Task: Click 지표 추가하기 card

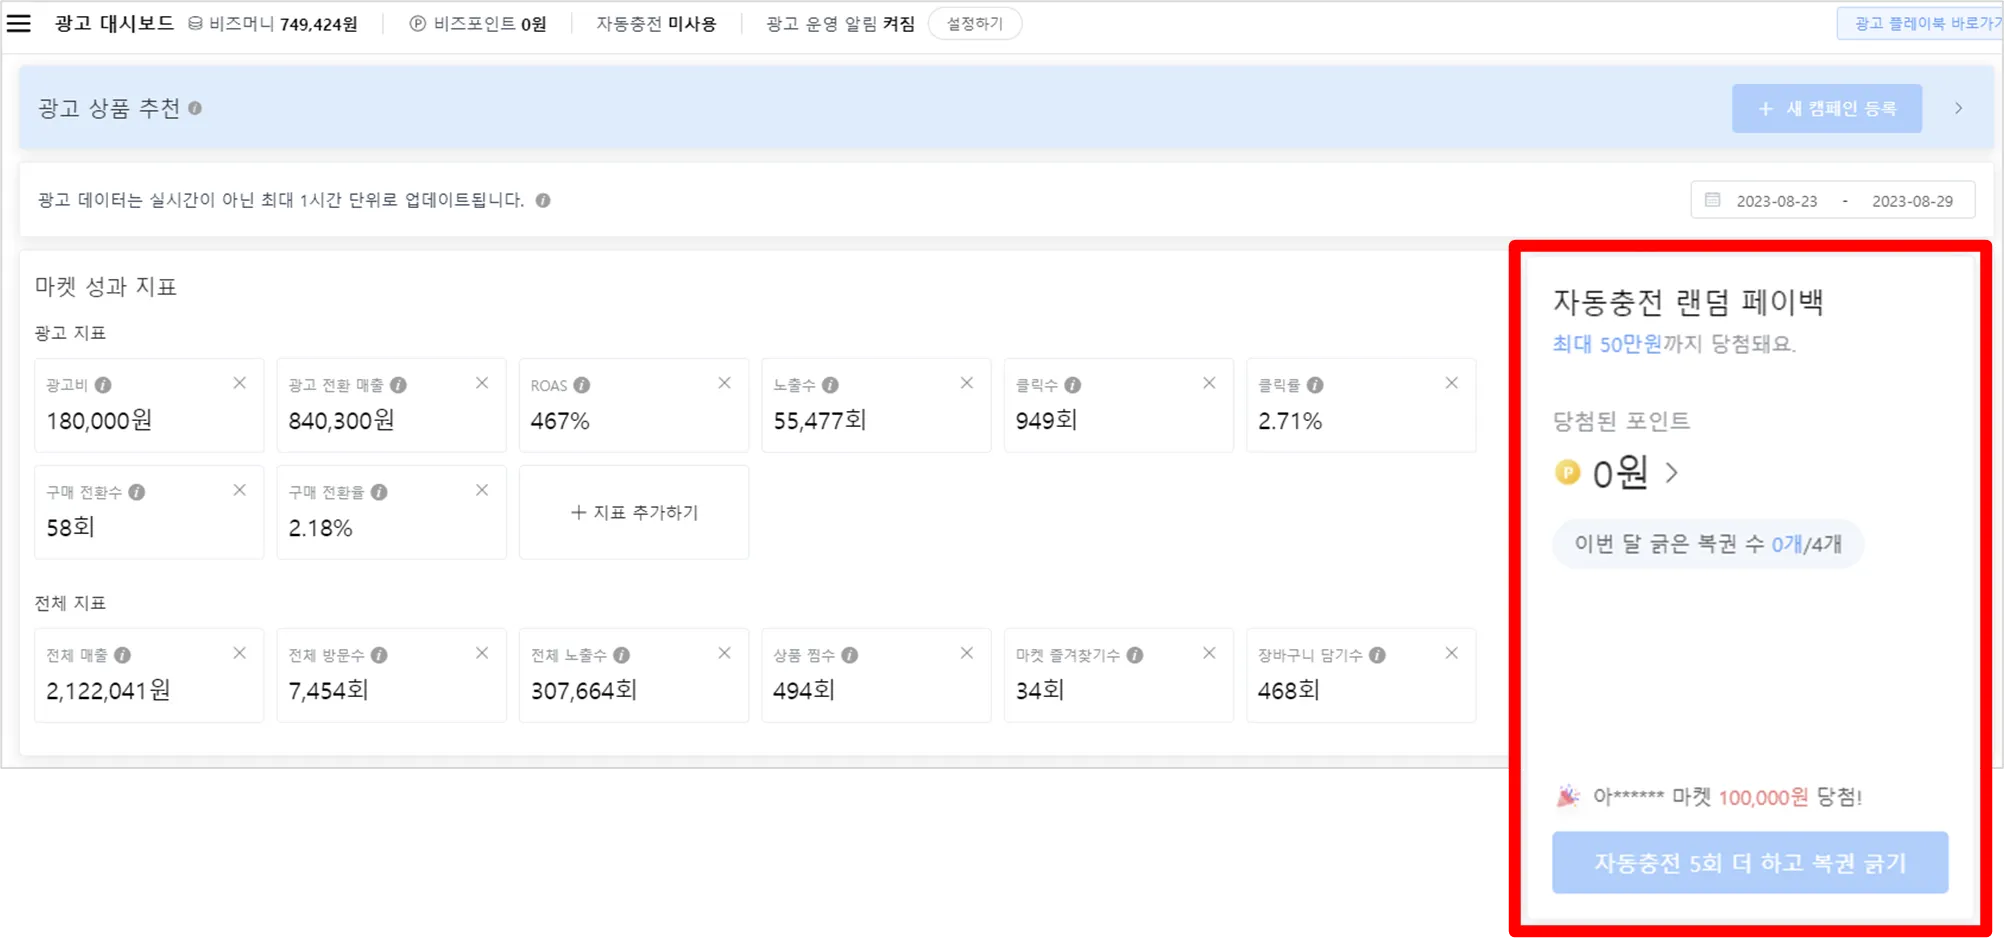Action: (634, 512)
